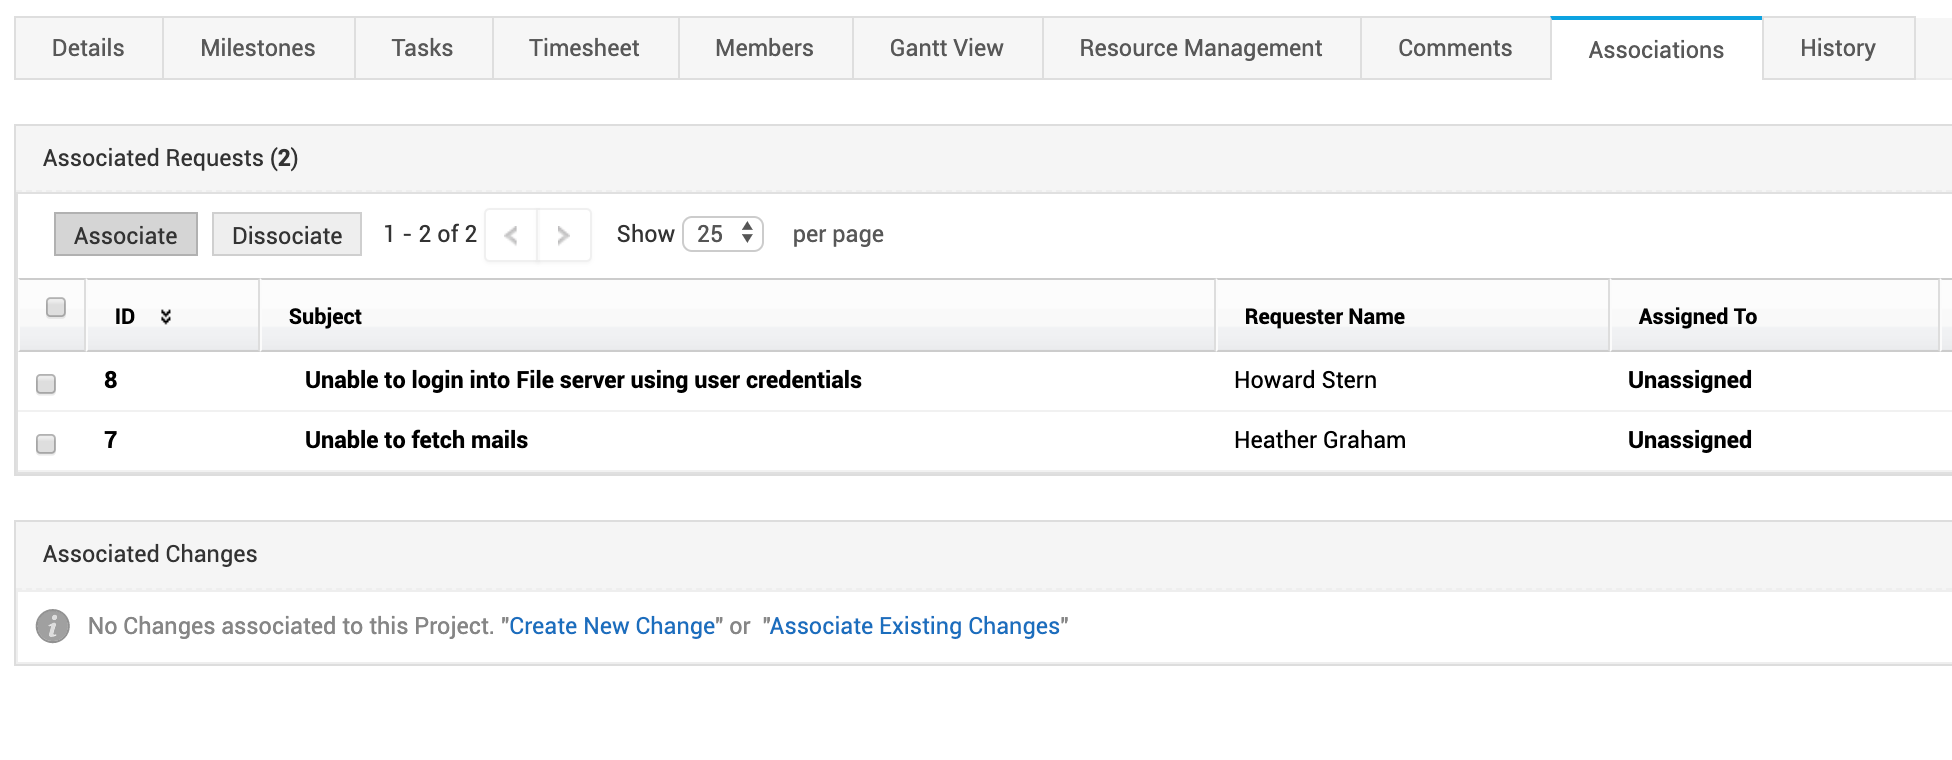Open the Timesheet tab
Viewport: 1952px width, 760px height.
tap(584, 48)
